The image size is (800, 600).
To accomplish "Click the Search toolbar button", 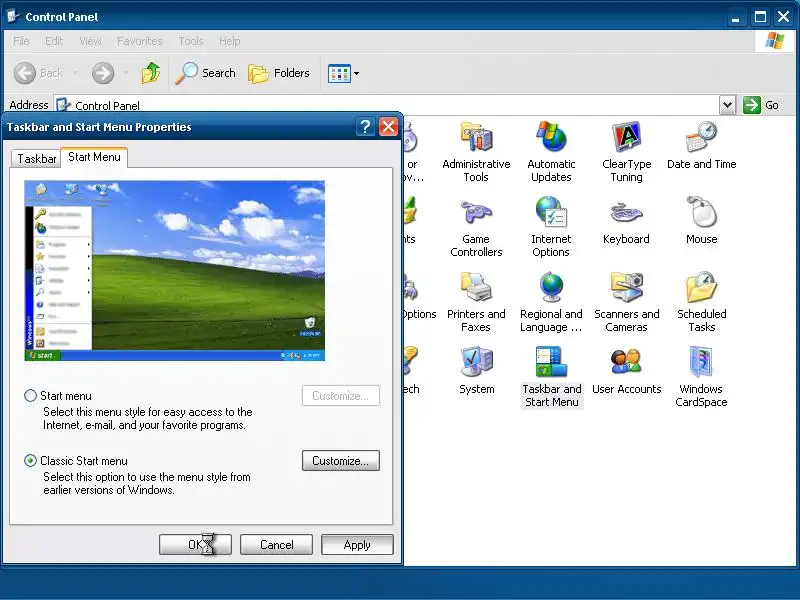I will click(206, 73).
